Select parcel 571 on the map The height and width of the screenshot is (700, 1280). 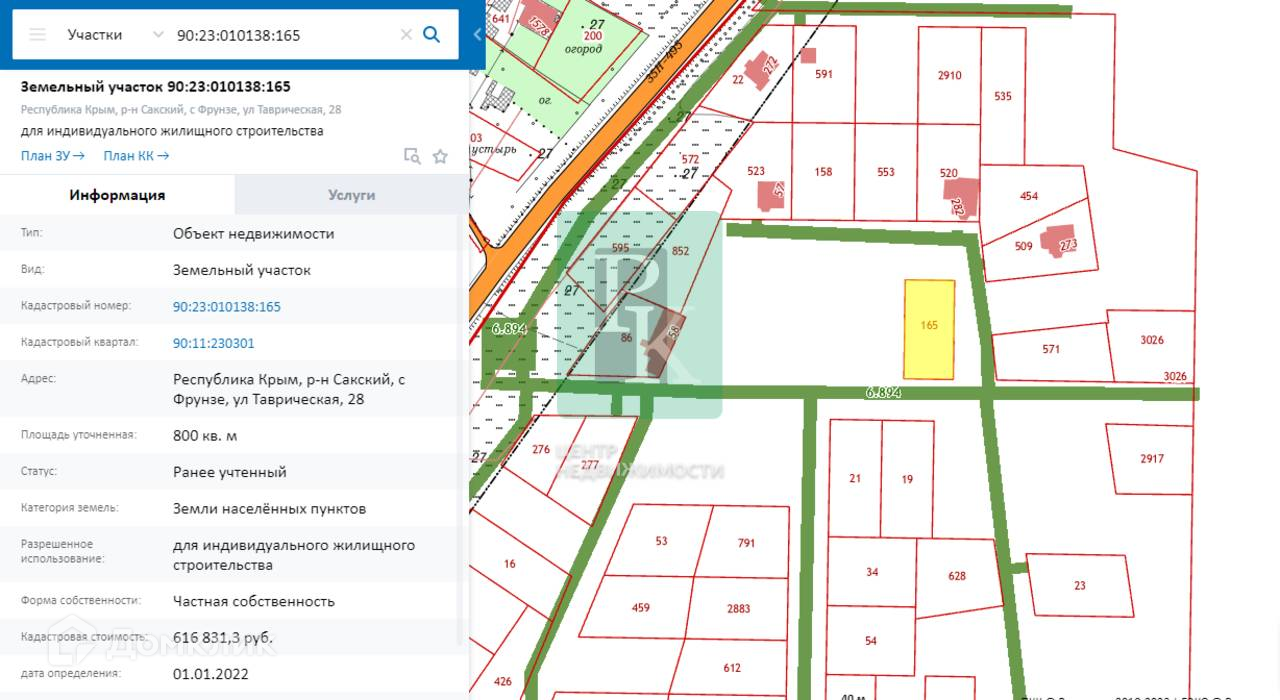click(x=1050, y=349)
